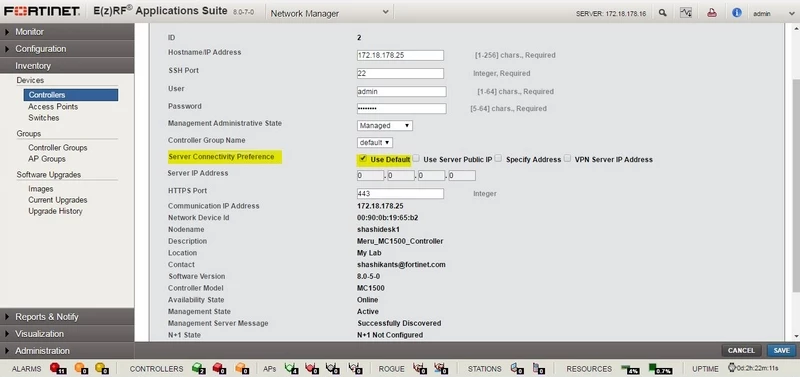This screenshot has height=377, width=800.
Task: Click the red critical alarms icon showing 11
Action: coord(57,368)
